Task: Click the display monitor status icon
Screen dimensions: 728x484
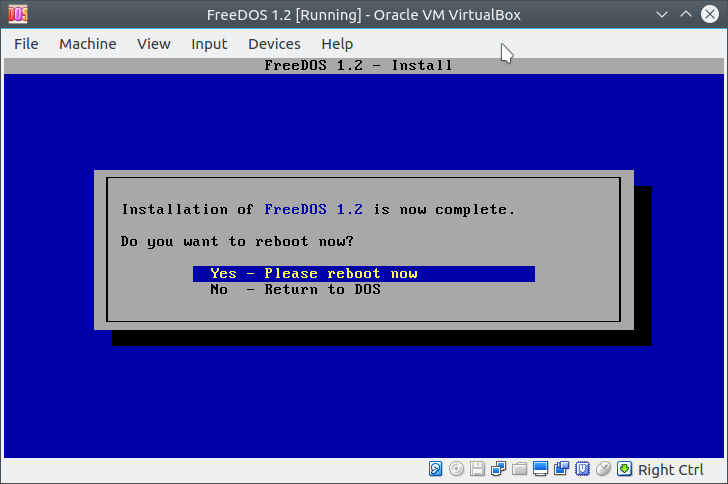Action: (x=540, y=469)
